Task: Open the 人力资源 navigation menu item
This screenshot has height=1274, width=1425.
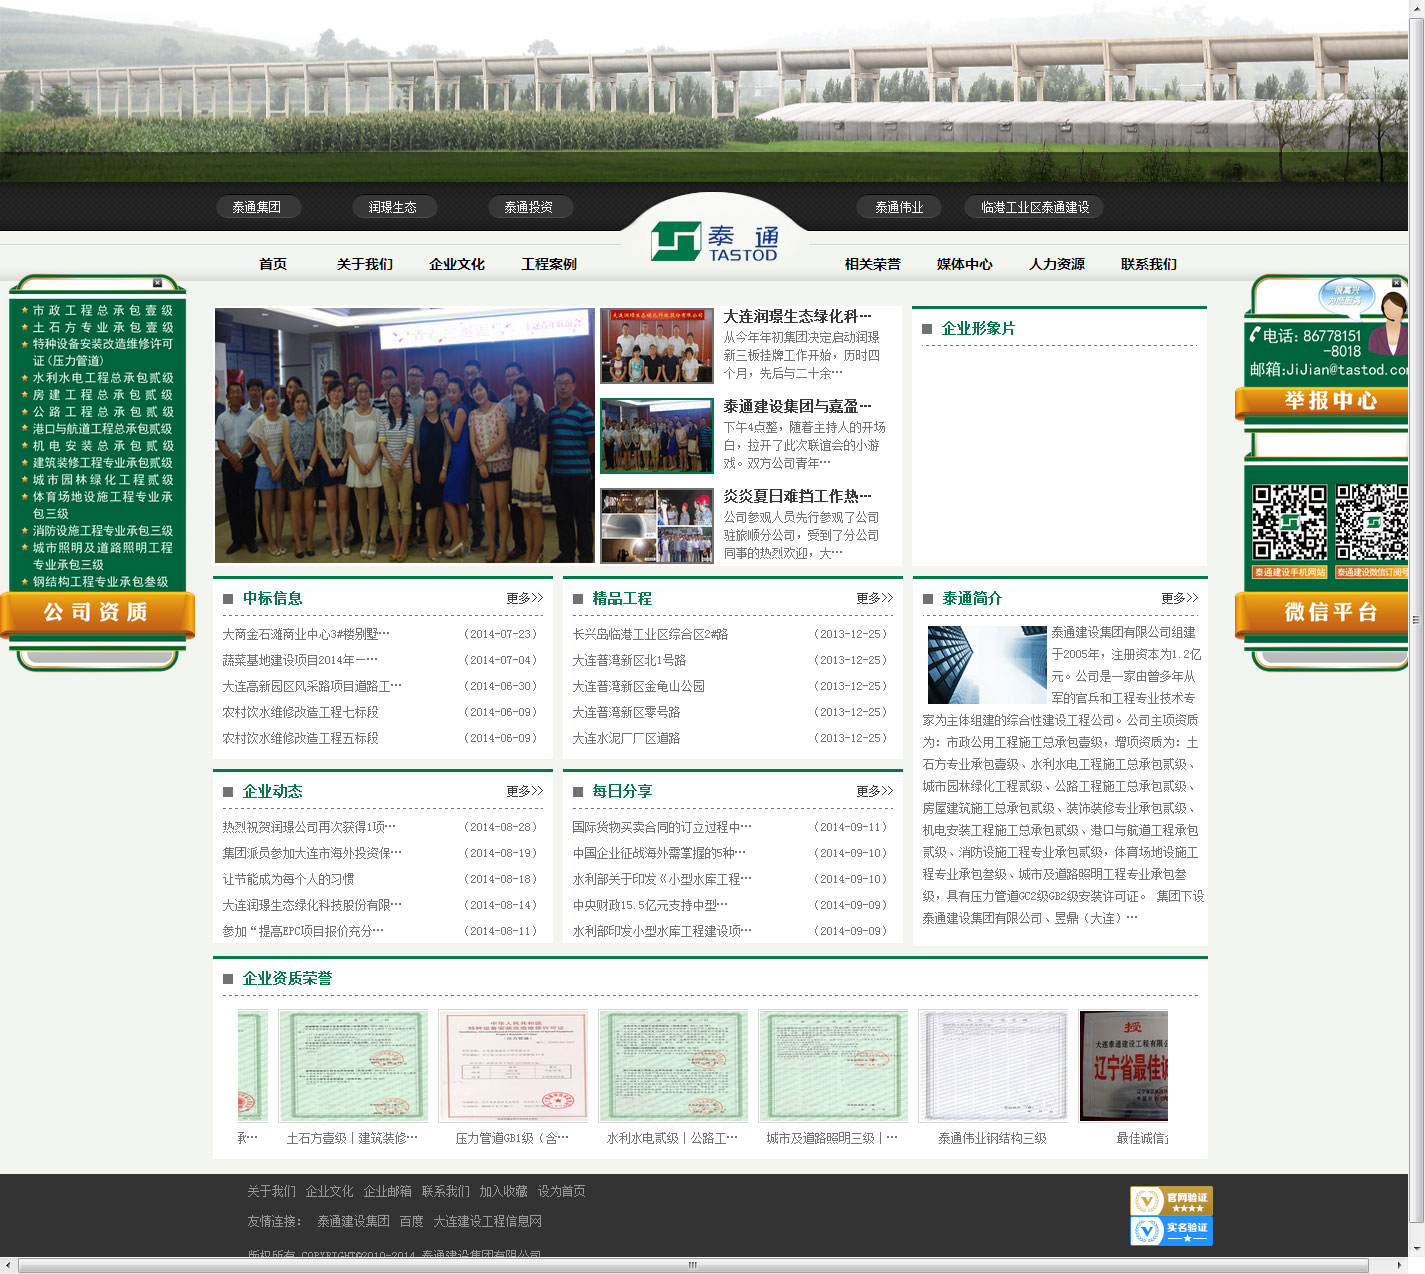Action: pyautogui.click(x=1056, y=264)
